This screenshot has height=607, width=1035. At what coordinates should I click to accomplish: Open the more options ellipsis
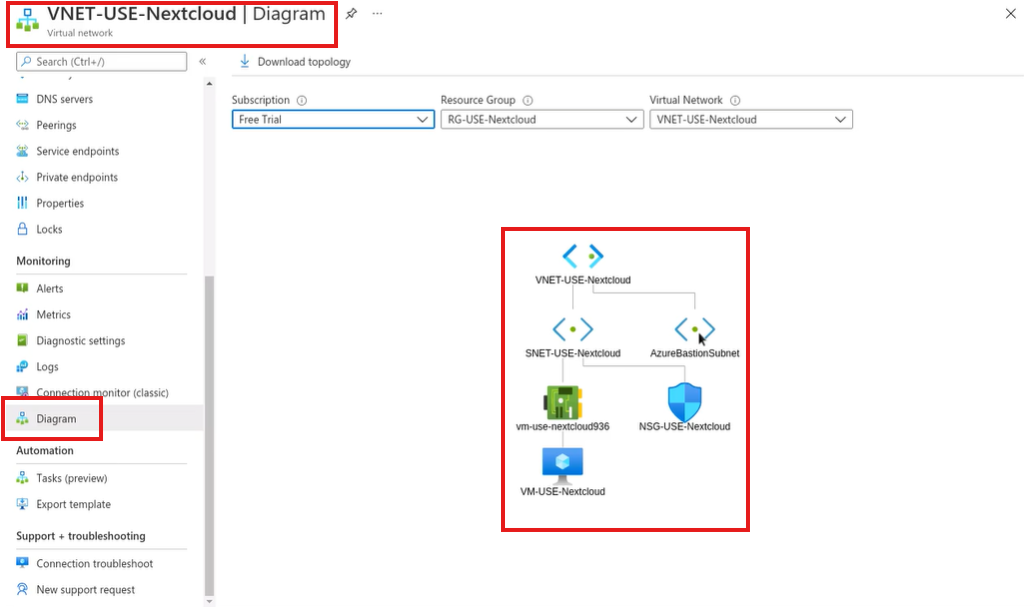click(377, 13)
